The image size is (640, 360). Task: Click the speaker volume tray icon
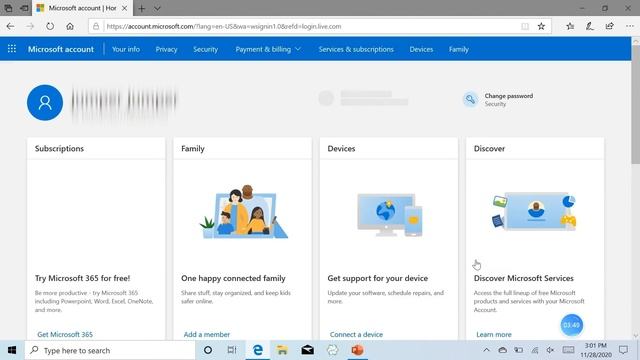(550, 350)
